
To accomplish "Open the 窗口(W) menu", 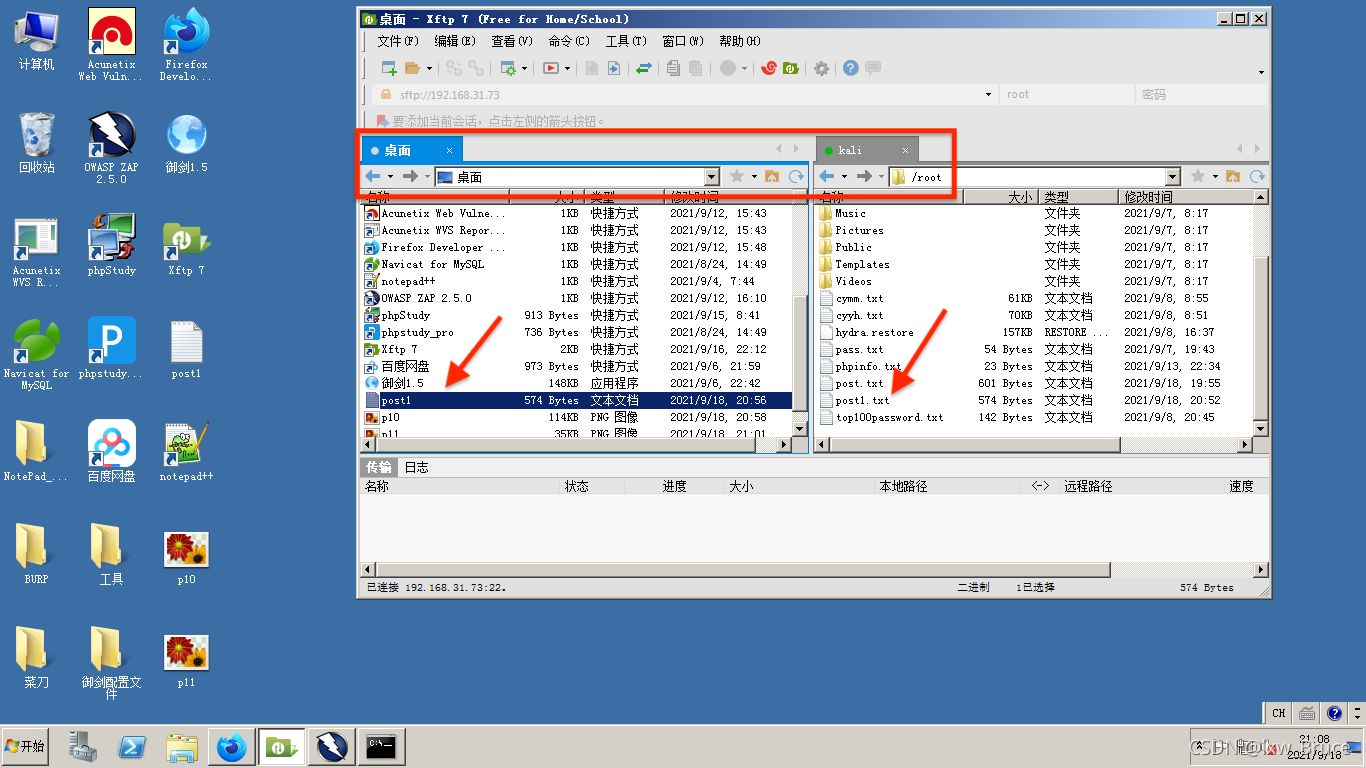I will (x=683, y=41).
